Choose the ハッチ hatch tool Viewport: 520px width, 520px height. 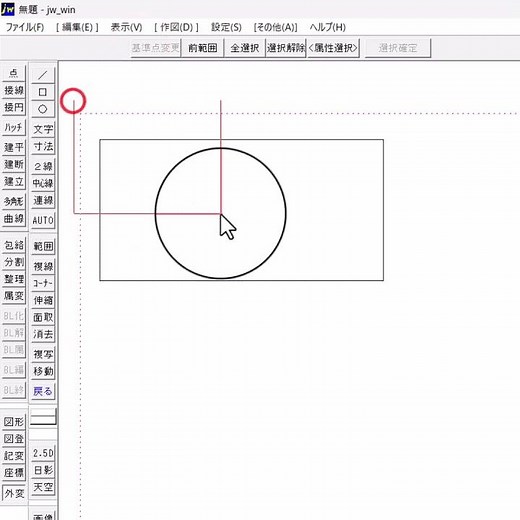point(14,127)
